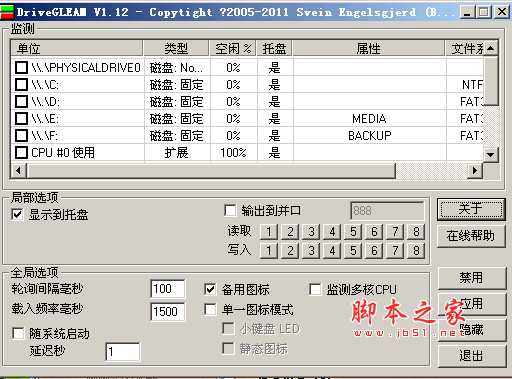Enable 随系统启动 checkbox
512x379 pixels.
[x=18, y=333]
